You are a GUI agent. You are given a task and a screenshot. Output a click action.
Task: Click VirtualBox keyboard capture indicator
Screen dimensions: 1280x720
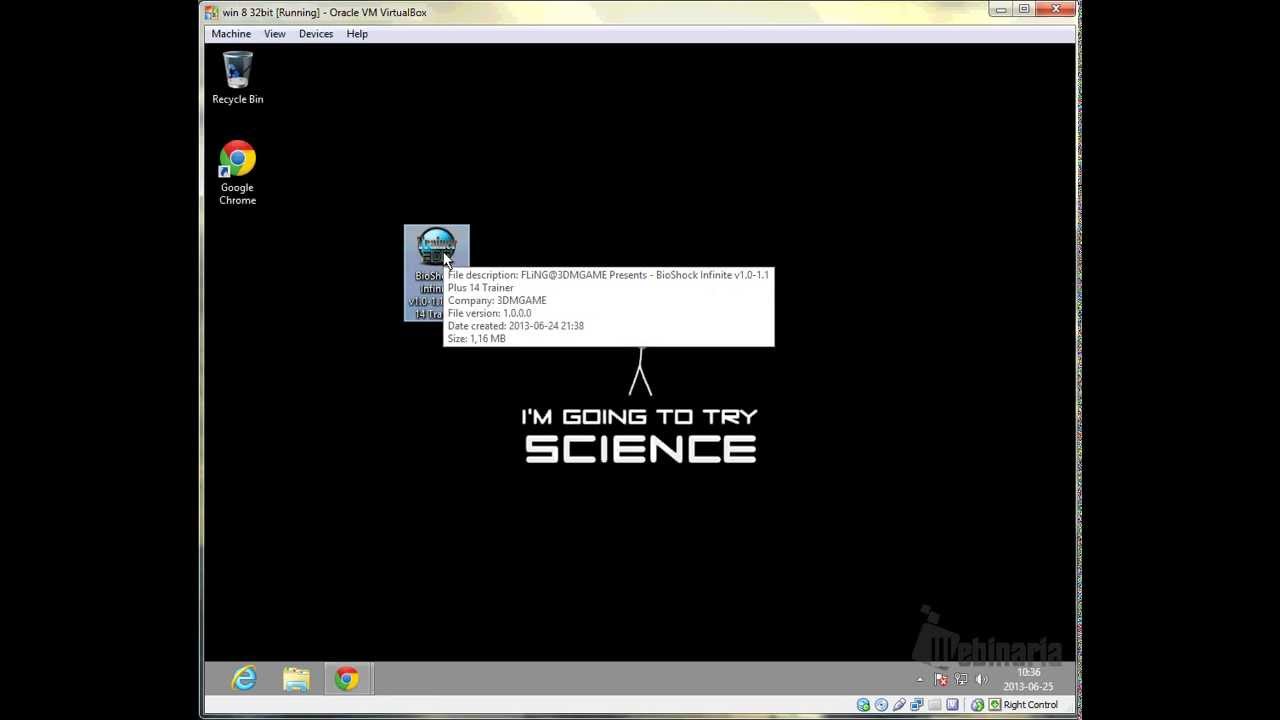pyautogui.click(x=995, y=705)
